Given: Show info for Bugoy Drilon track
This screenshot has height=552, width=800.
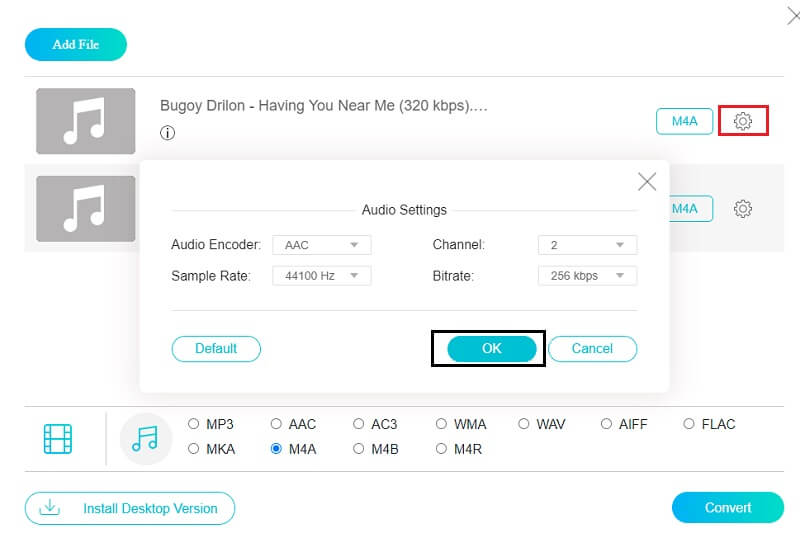Looking at the screenshot, I should [x=168, y=133].
